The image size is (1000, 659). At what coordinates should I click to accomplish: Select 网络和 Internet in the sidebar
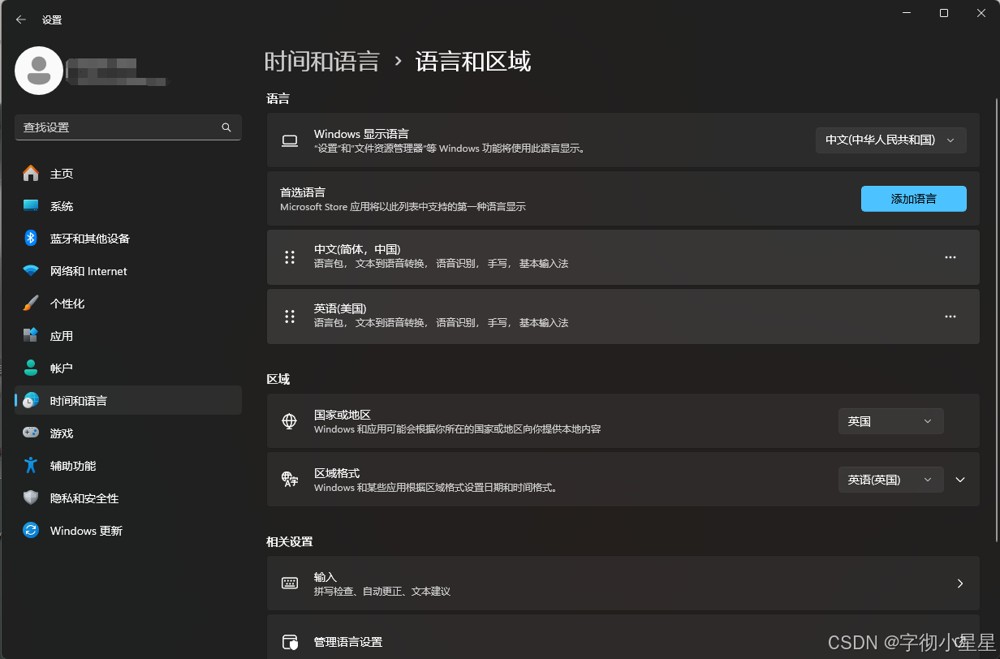click(128, 270)
